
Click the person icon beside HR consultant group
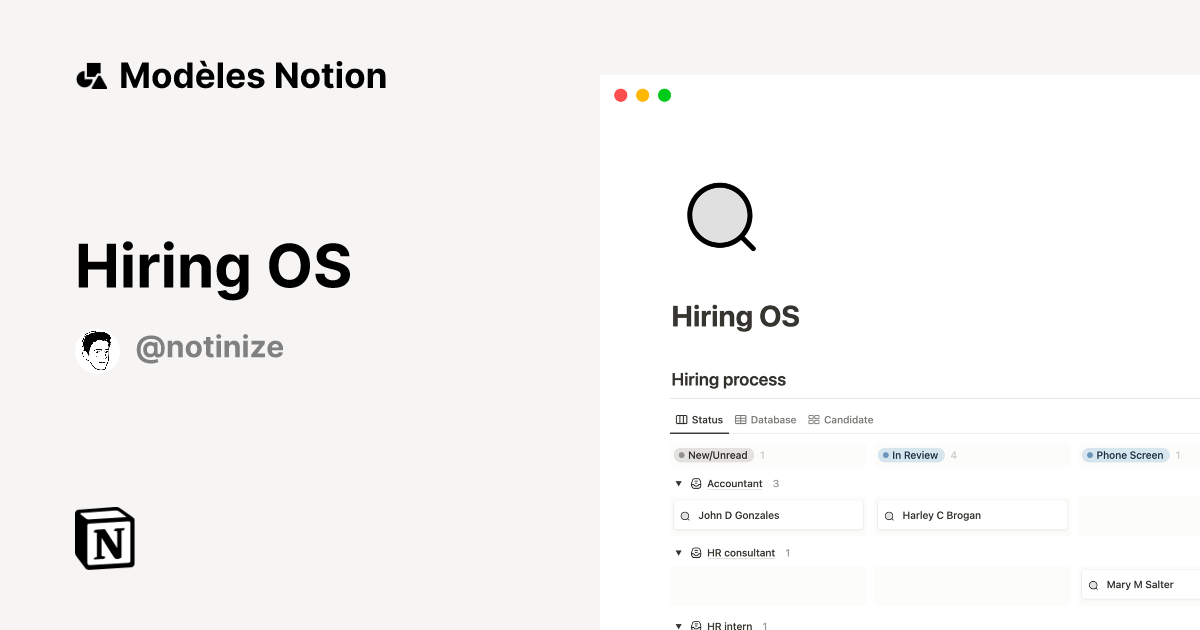coord(695,552)
